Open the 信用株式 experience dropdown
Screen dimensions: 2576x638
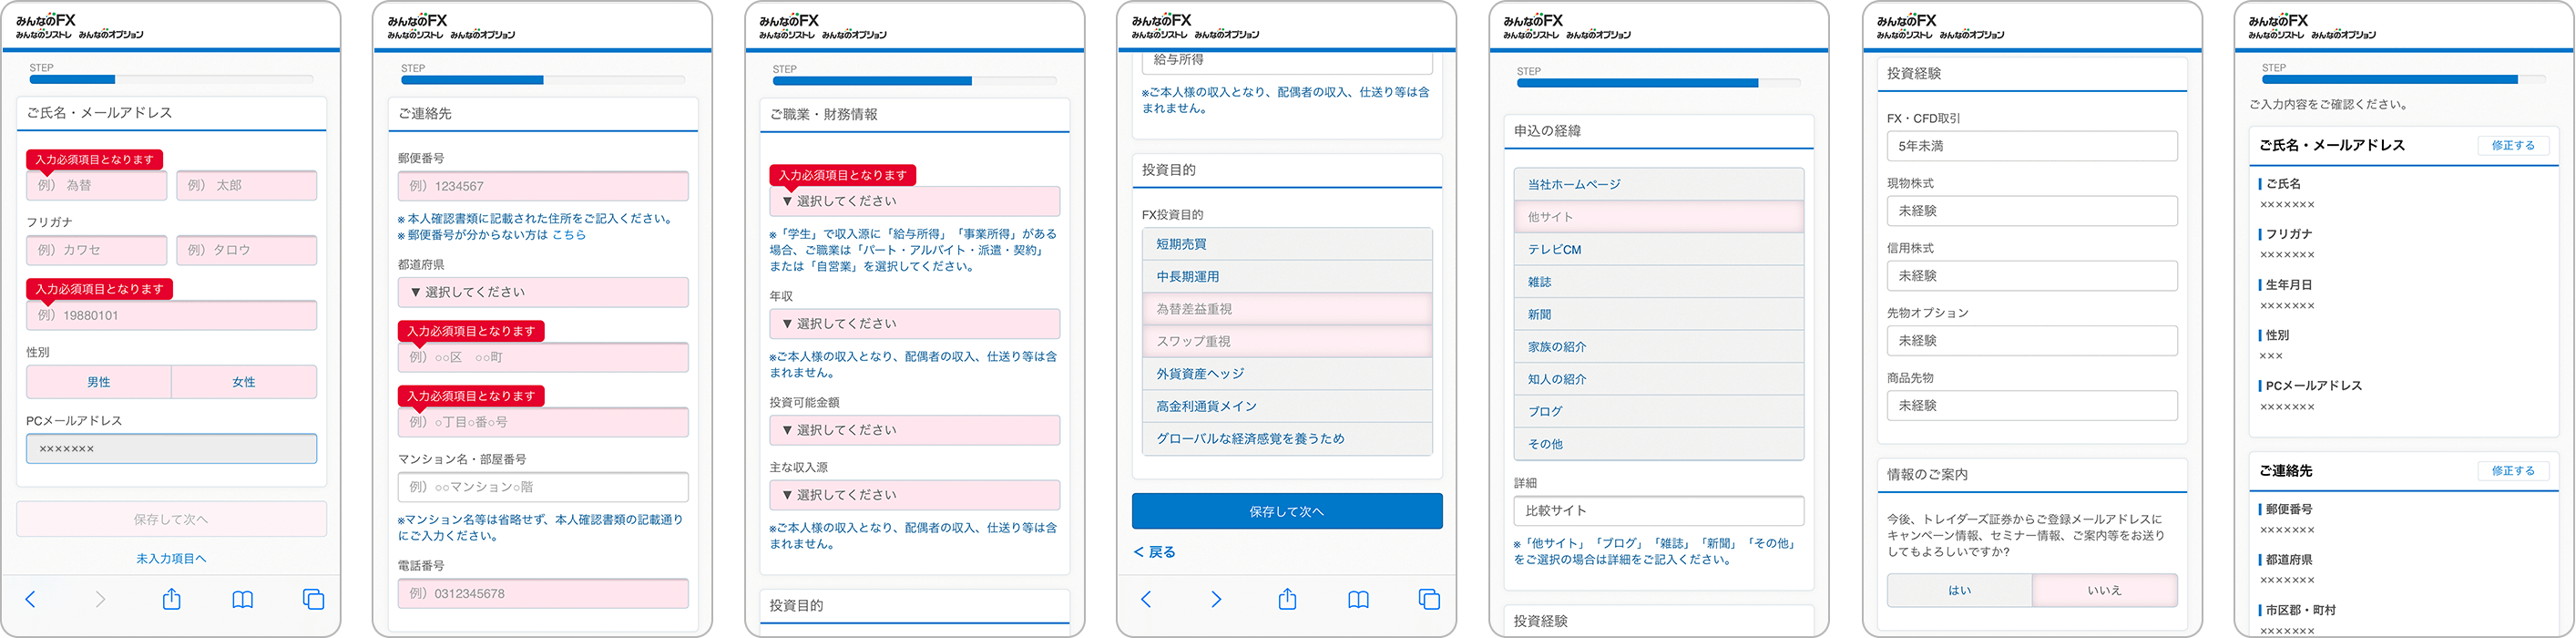click(x=2032, y=276)
